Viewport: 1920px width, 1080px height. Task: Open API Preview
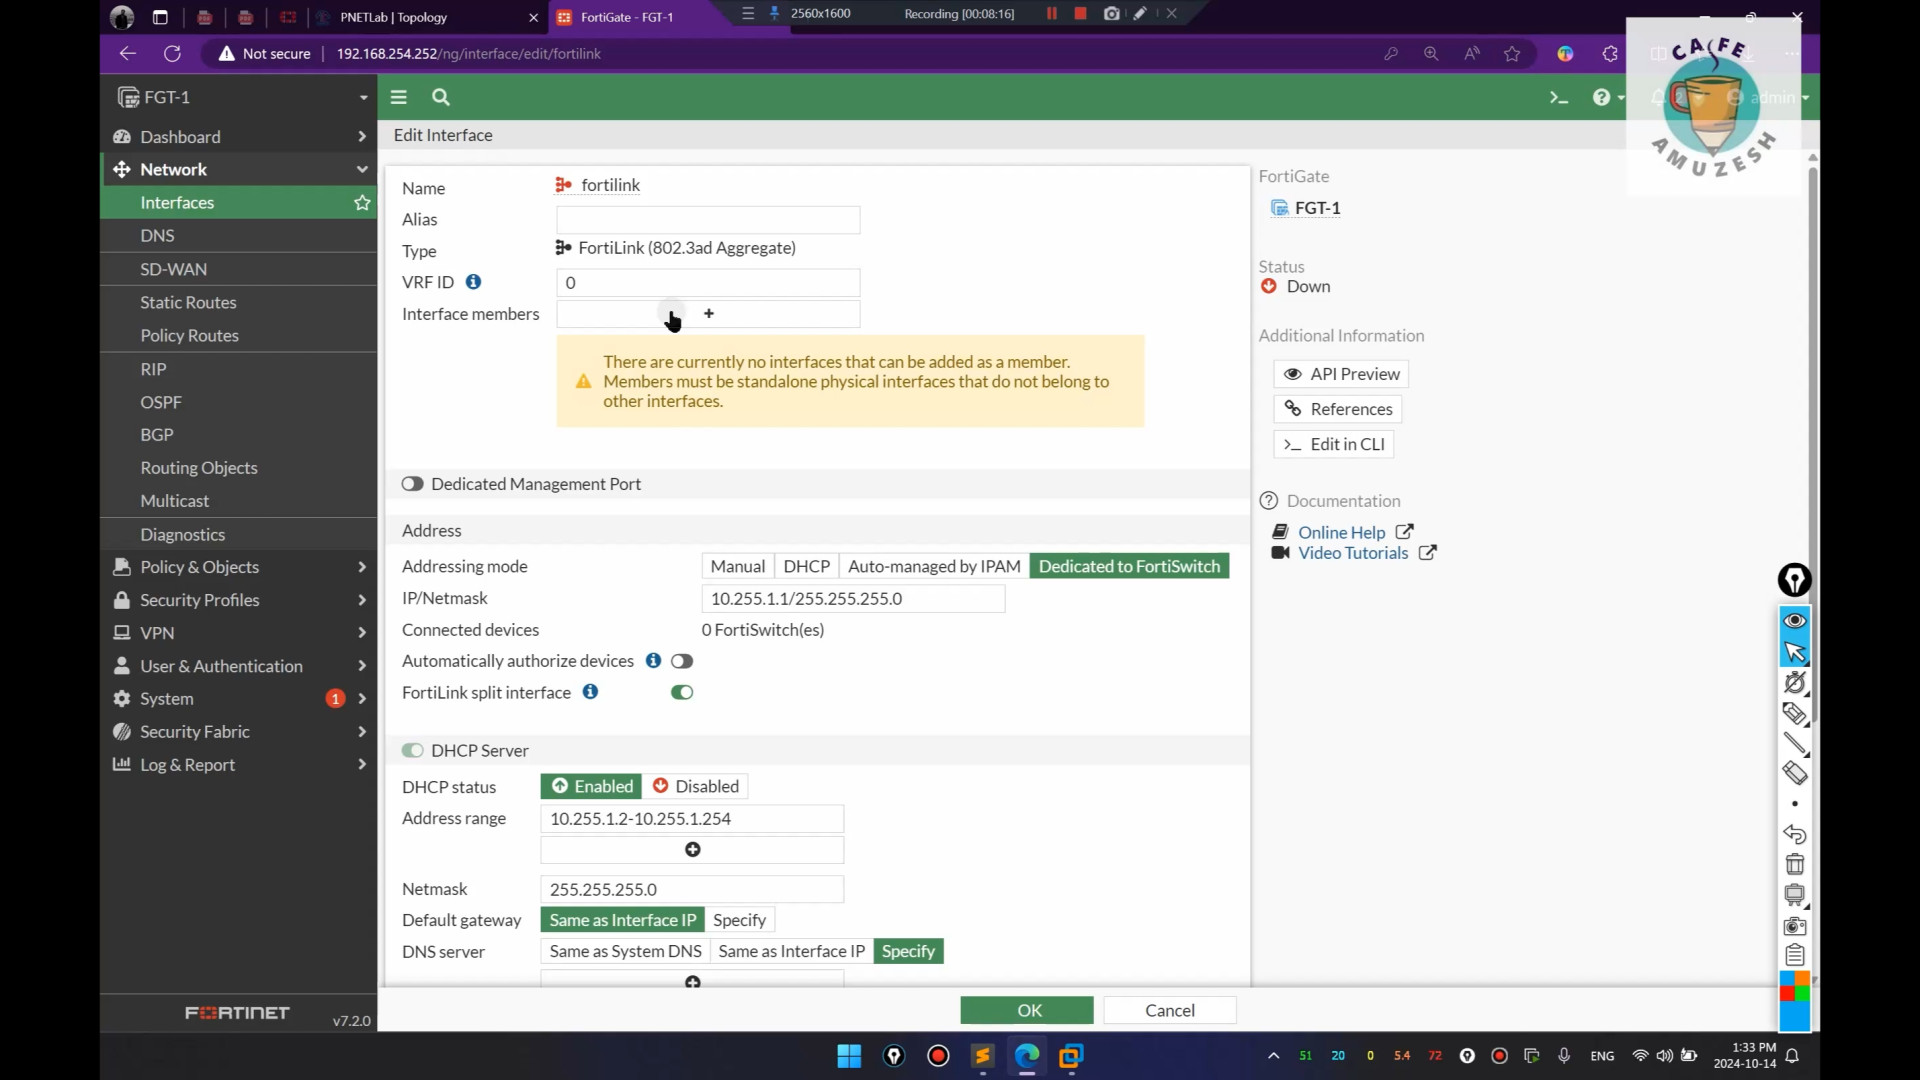pyautogui.click(x=1341, y=374)
